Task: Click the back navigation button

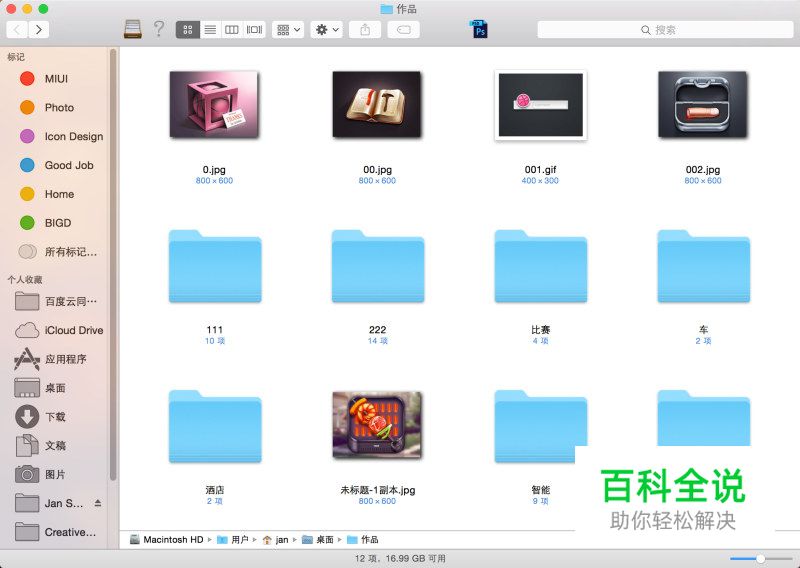Action: [x=17, y=30]
